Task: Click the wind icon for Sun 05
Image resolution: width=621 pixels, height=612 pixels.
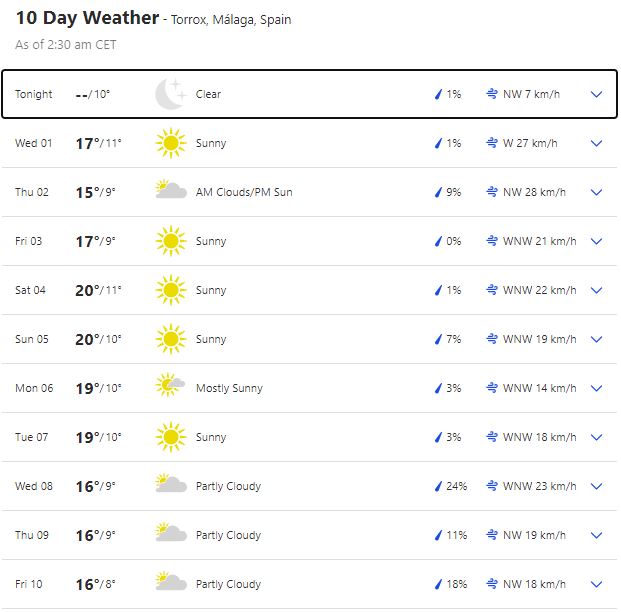Action: (492, 339)
